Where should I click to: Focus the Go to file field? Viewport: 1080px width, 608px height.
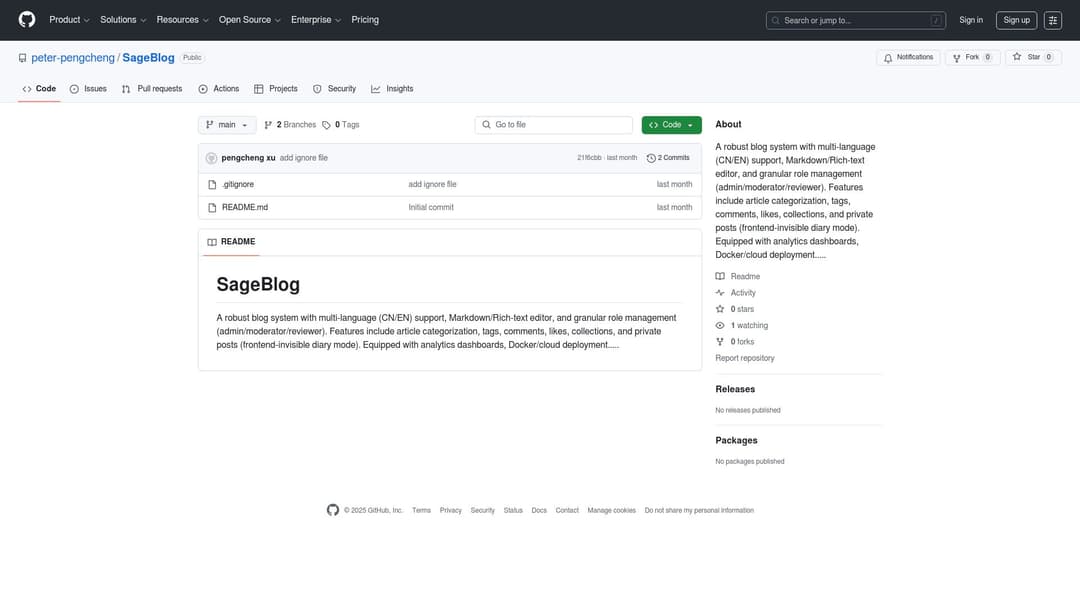tap(554, 125)
